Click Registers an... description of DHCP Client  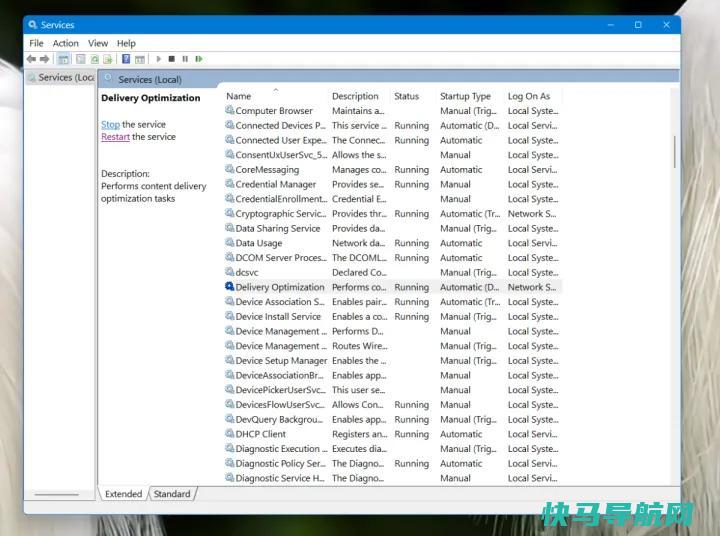coord(360,434)
